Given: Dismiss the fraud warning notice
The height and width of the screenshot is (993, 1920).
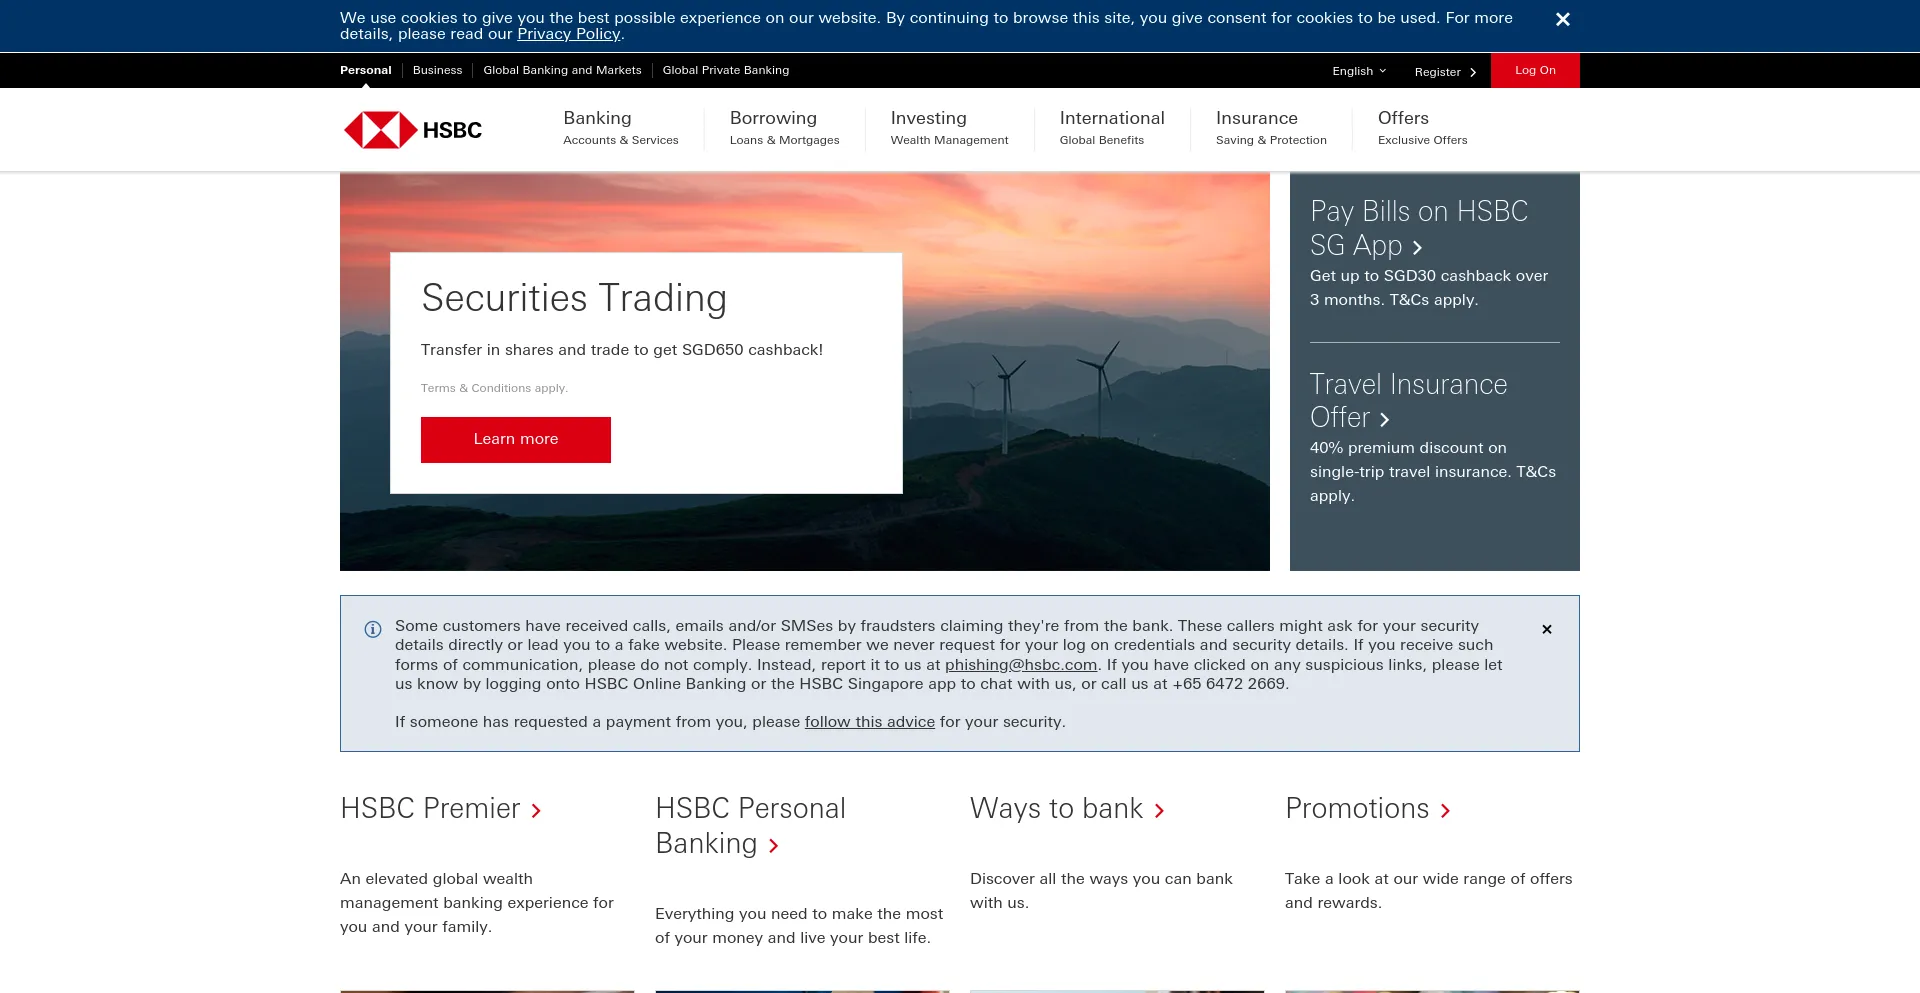Looking at the screenshot, I should 1547,629.
